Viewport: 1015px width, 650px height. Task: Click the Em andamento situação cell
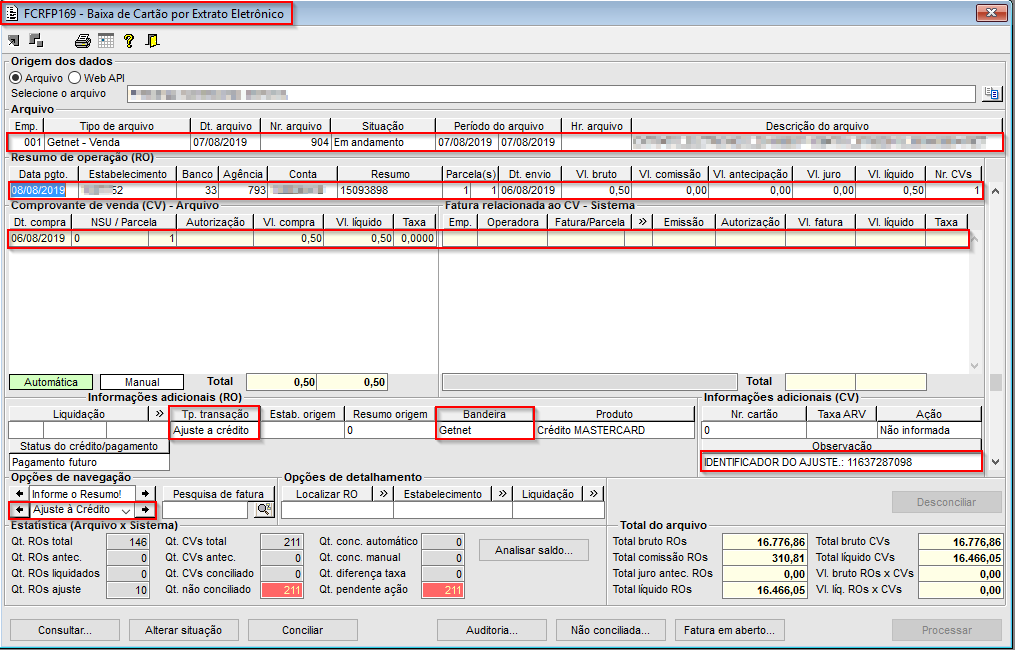point(382,142)
